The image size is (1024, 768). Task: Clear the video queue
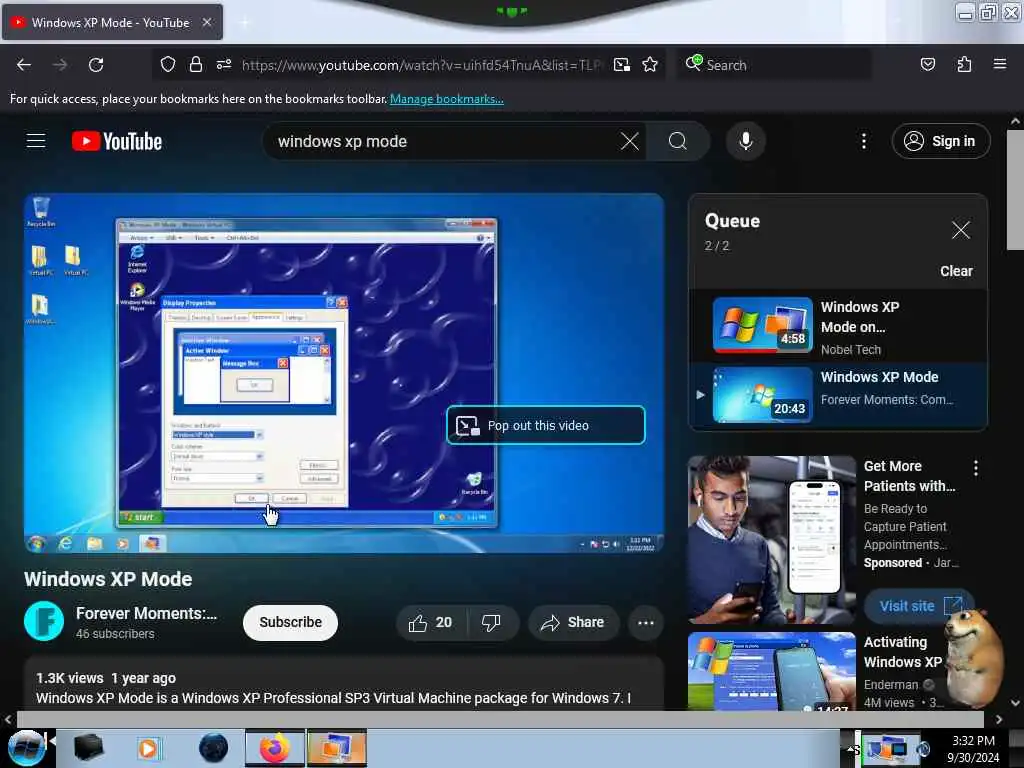(956, 271)
